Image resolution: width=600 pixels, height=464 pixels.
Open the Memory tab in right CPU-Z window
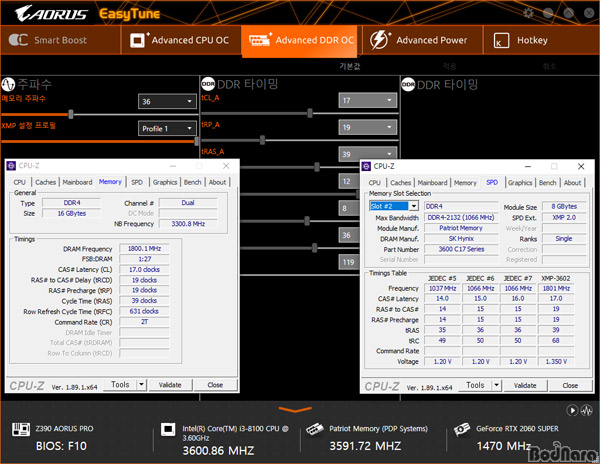click(465, 183)
